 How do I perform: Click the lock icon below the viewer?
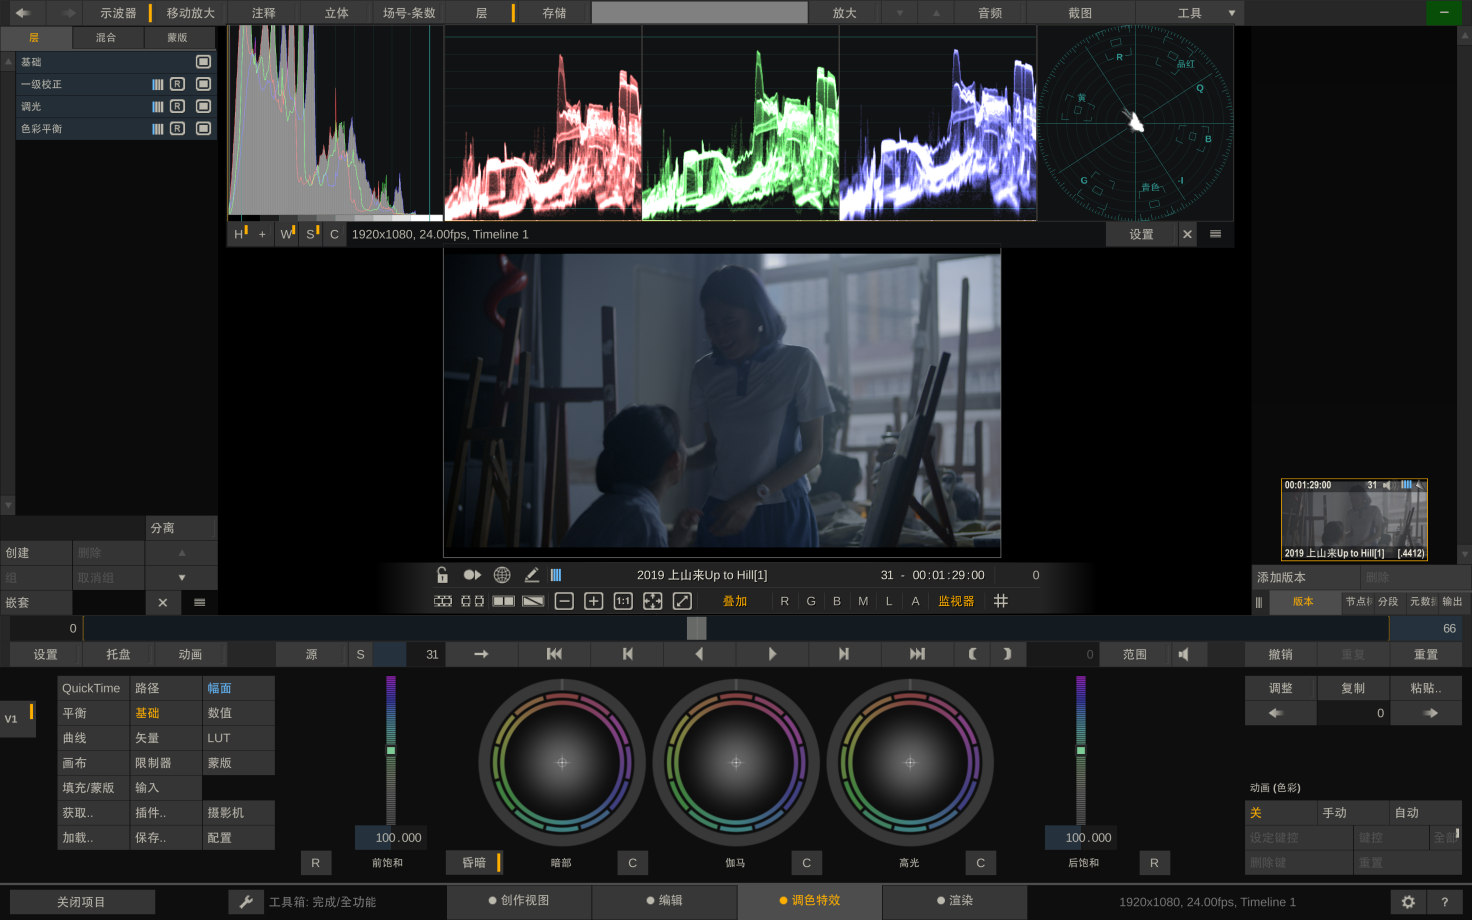click(442, 575)
